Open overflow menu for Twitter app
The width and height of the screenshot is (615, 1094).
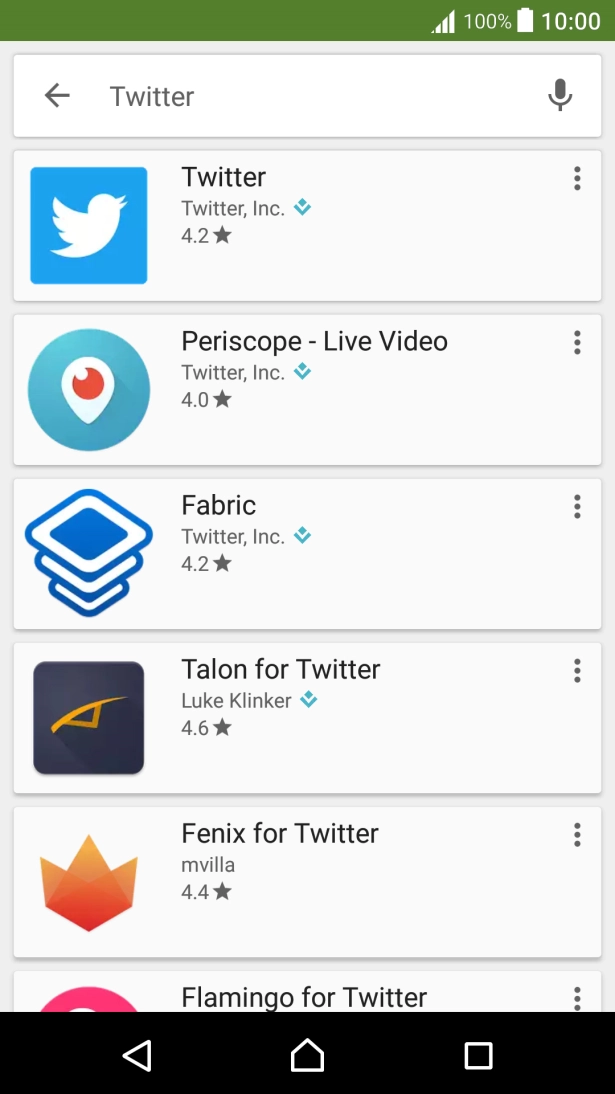(577, 179)
